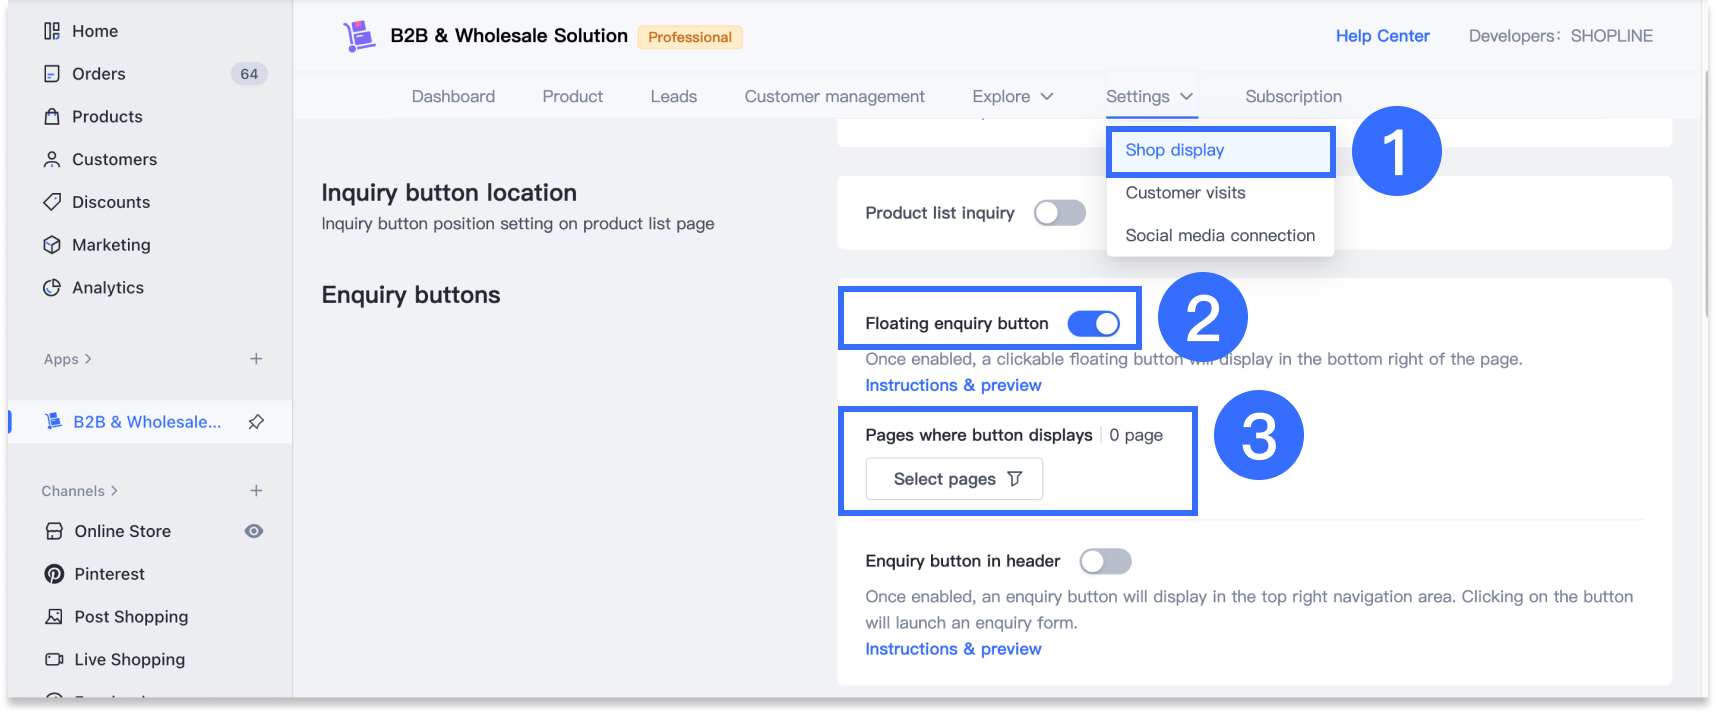This screenshot has height=714, width=1716.
Task: Click the Discounts tag icon
Action: [52, 202]
